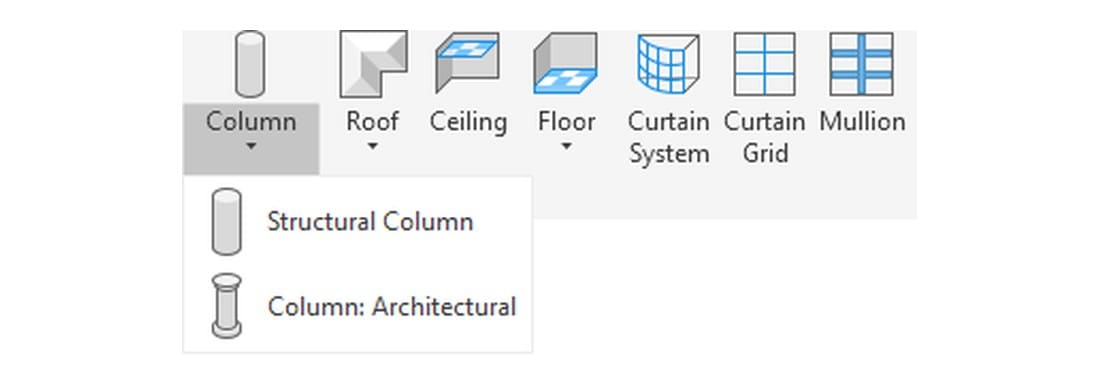Screen dimensions: 1100x386
Task: Click the Column cylinder icon in ribbon
Action: point(250,64)
